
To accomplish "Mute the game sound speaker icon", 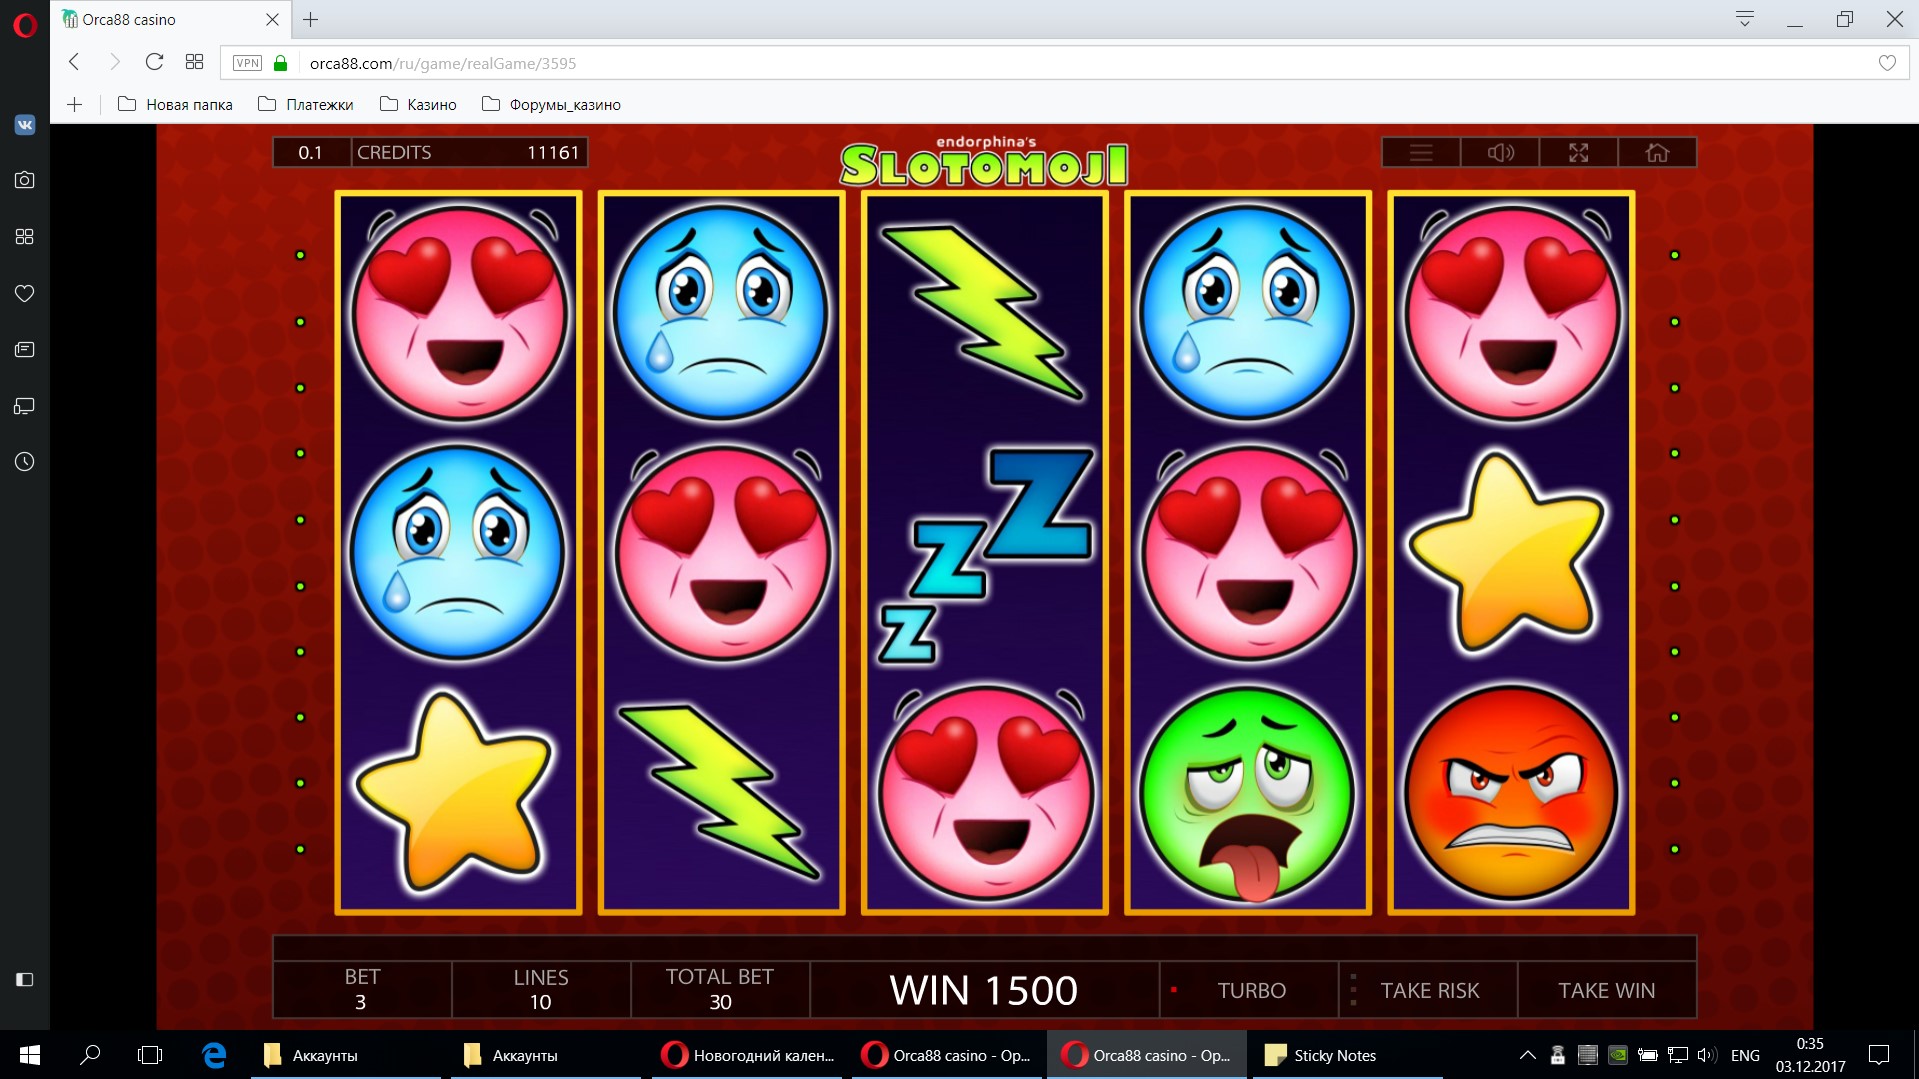I will (1500, 153).
